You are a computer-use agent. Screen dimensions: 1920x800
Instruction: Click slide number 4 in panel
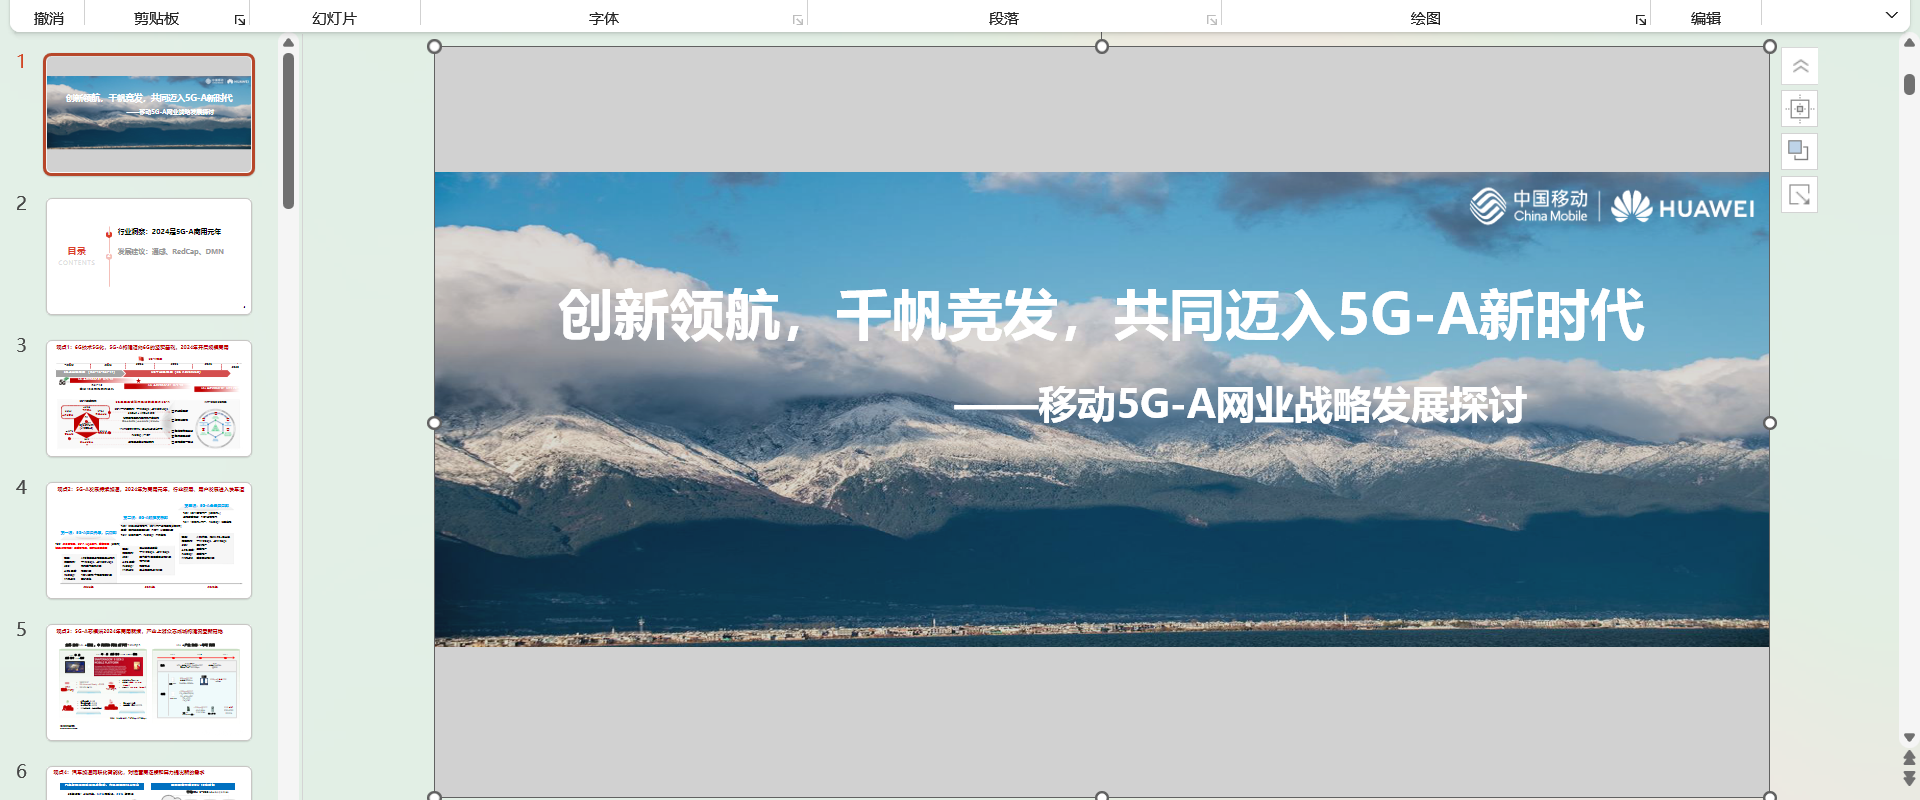[21, 487]
